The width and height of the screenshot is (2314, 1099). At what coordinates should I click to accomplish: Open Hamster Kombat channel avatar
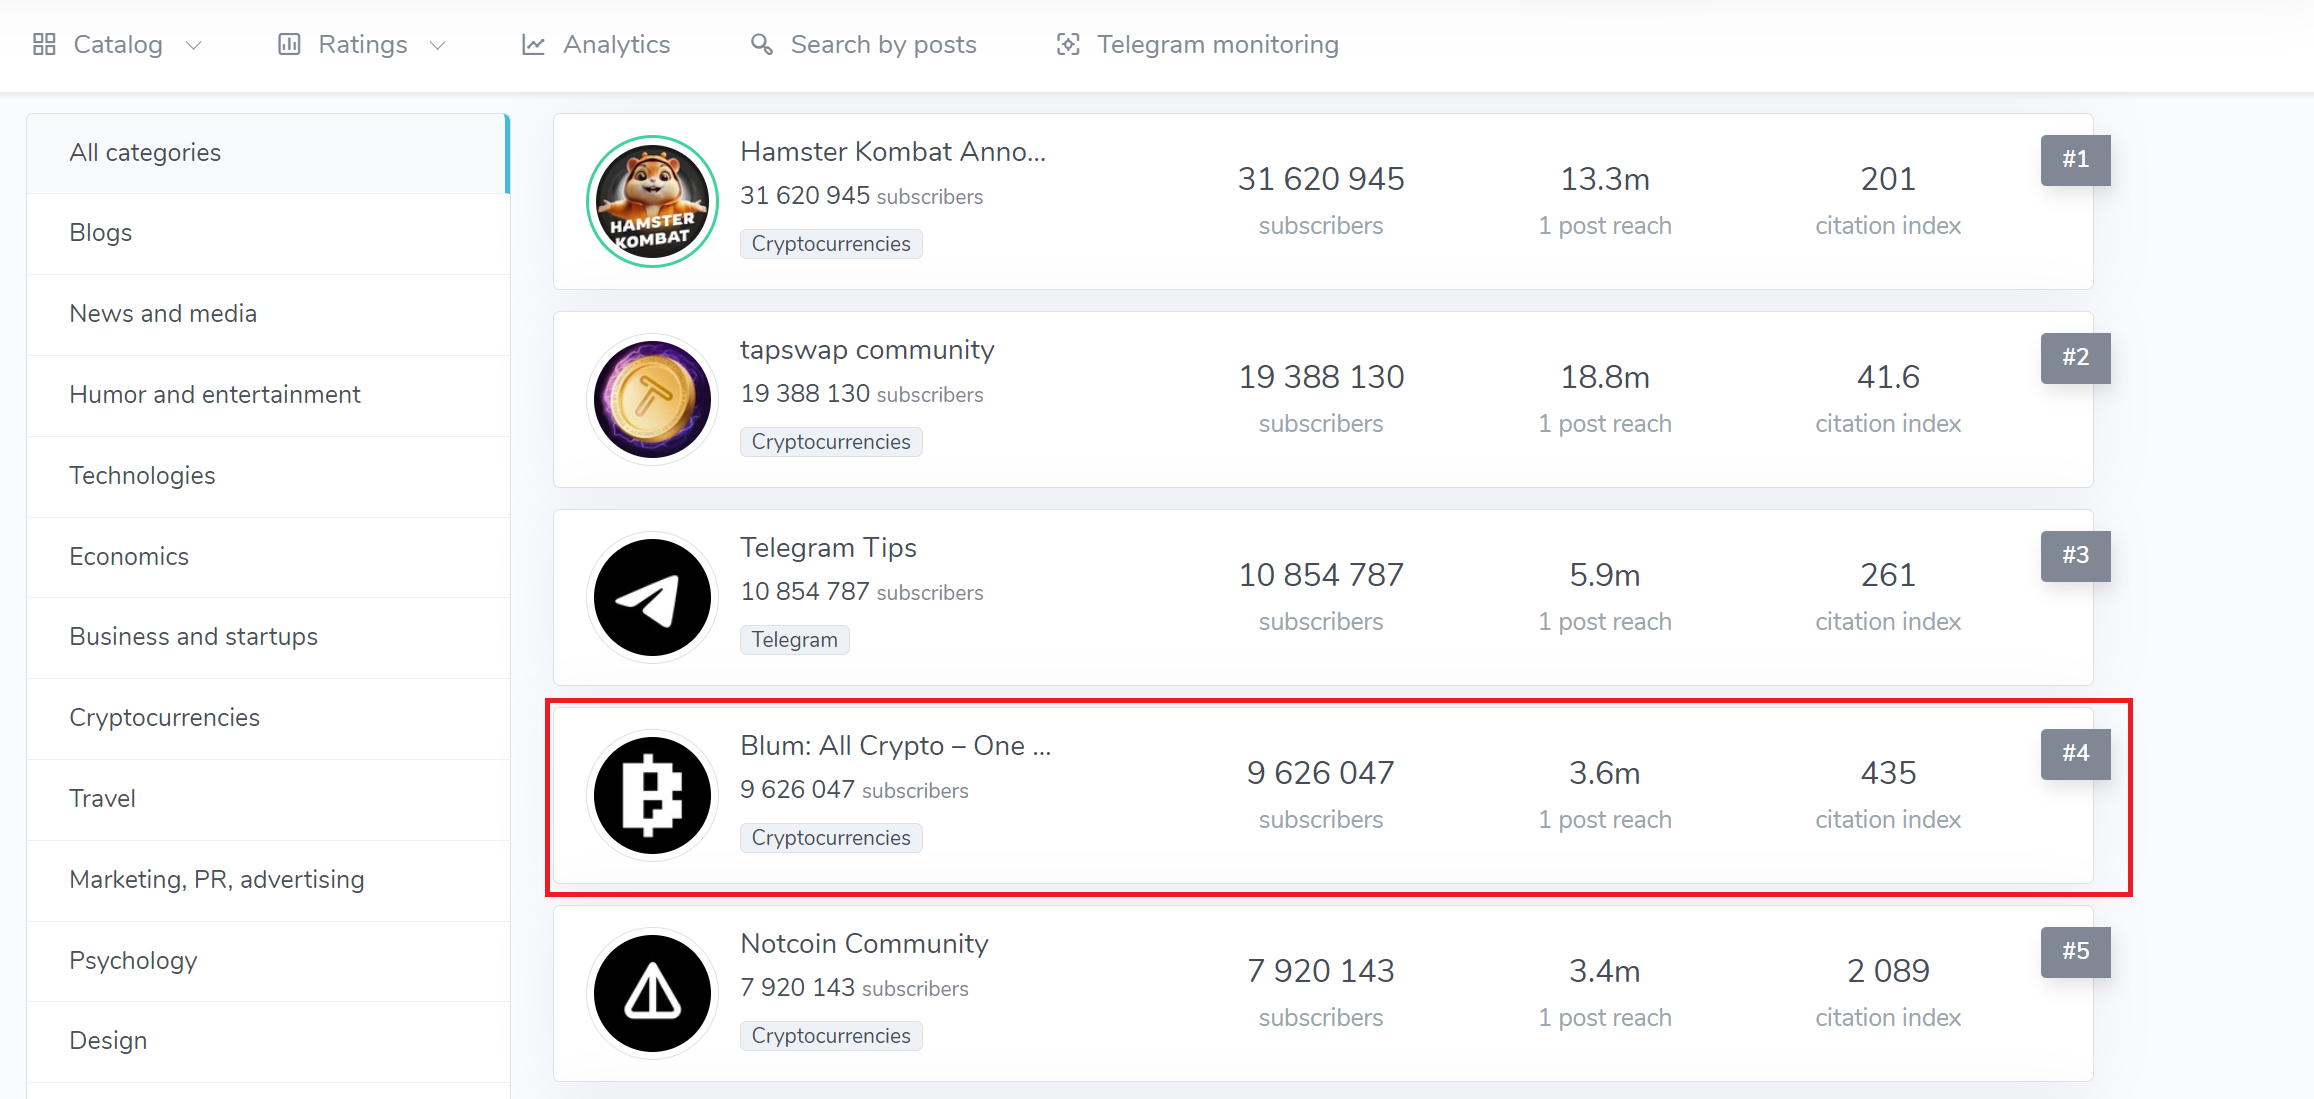(x=652, y=201)
